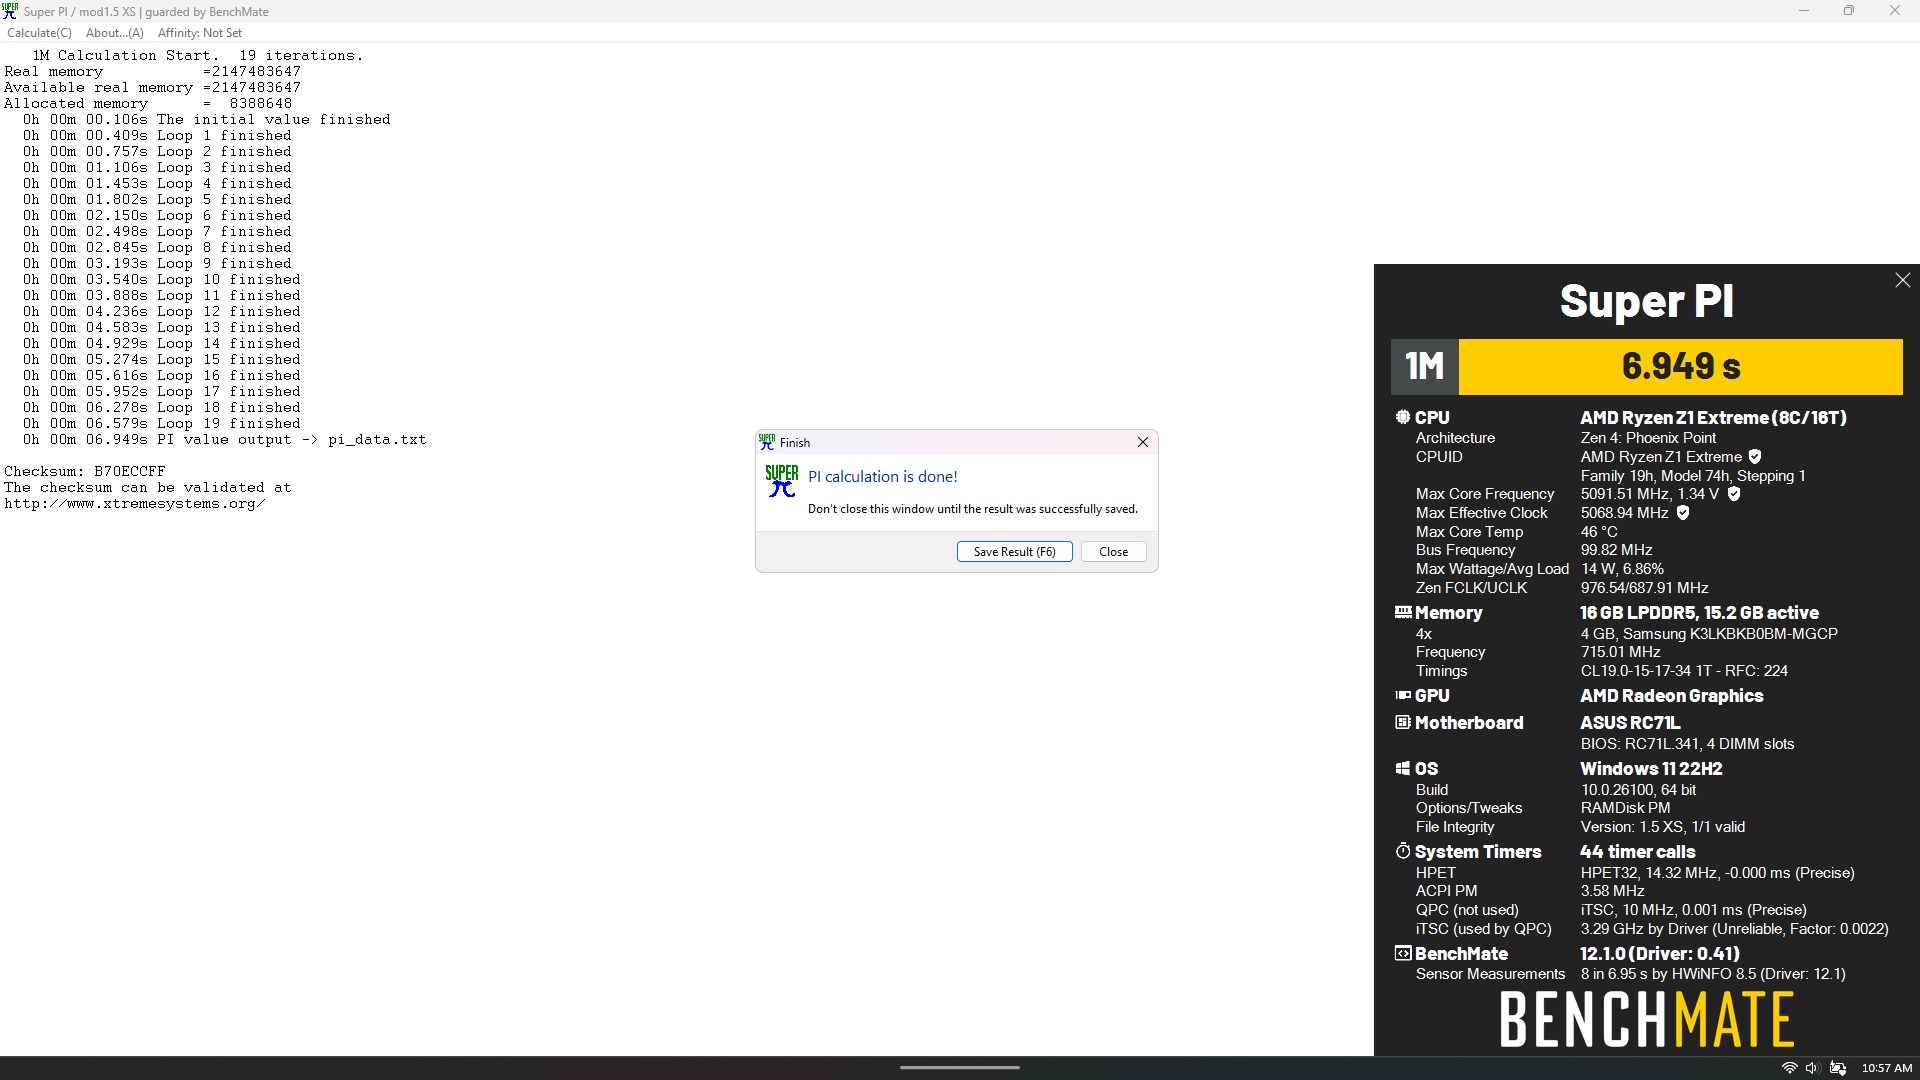Click 'Windows 11 22H2' text
Screen dimensions: 1920x1080
click(x=1651, y=769)
